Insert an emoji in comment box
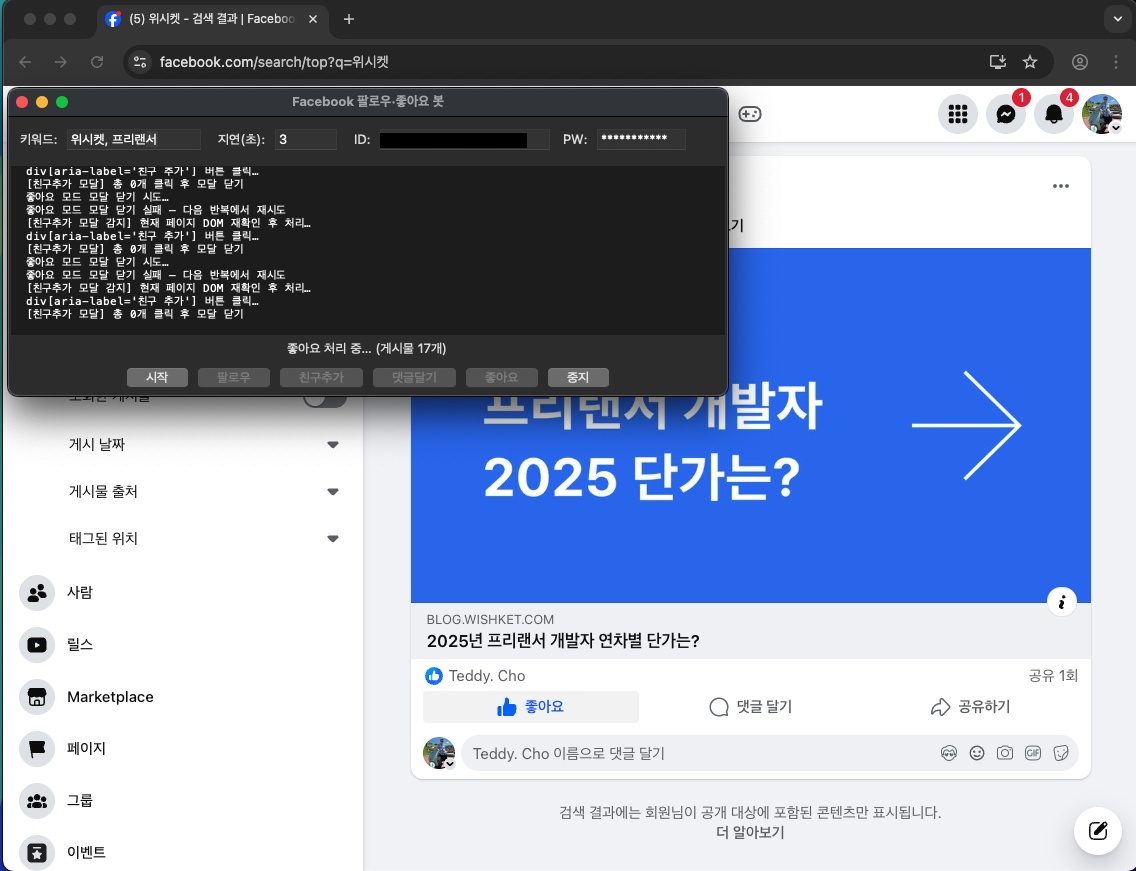The height and width of the screenshot is (871, 1136). click(x=977, y=753)
